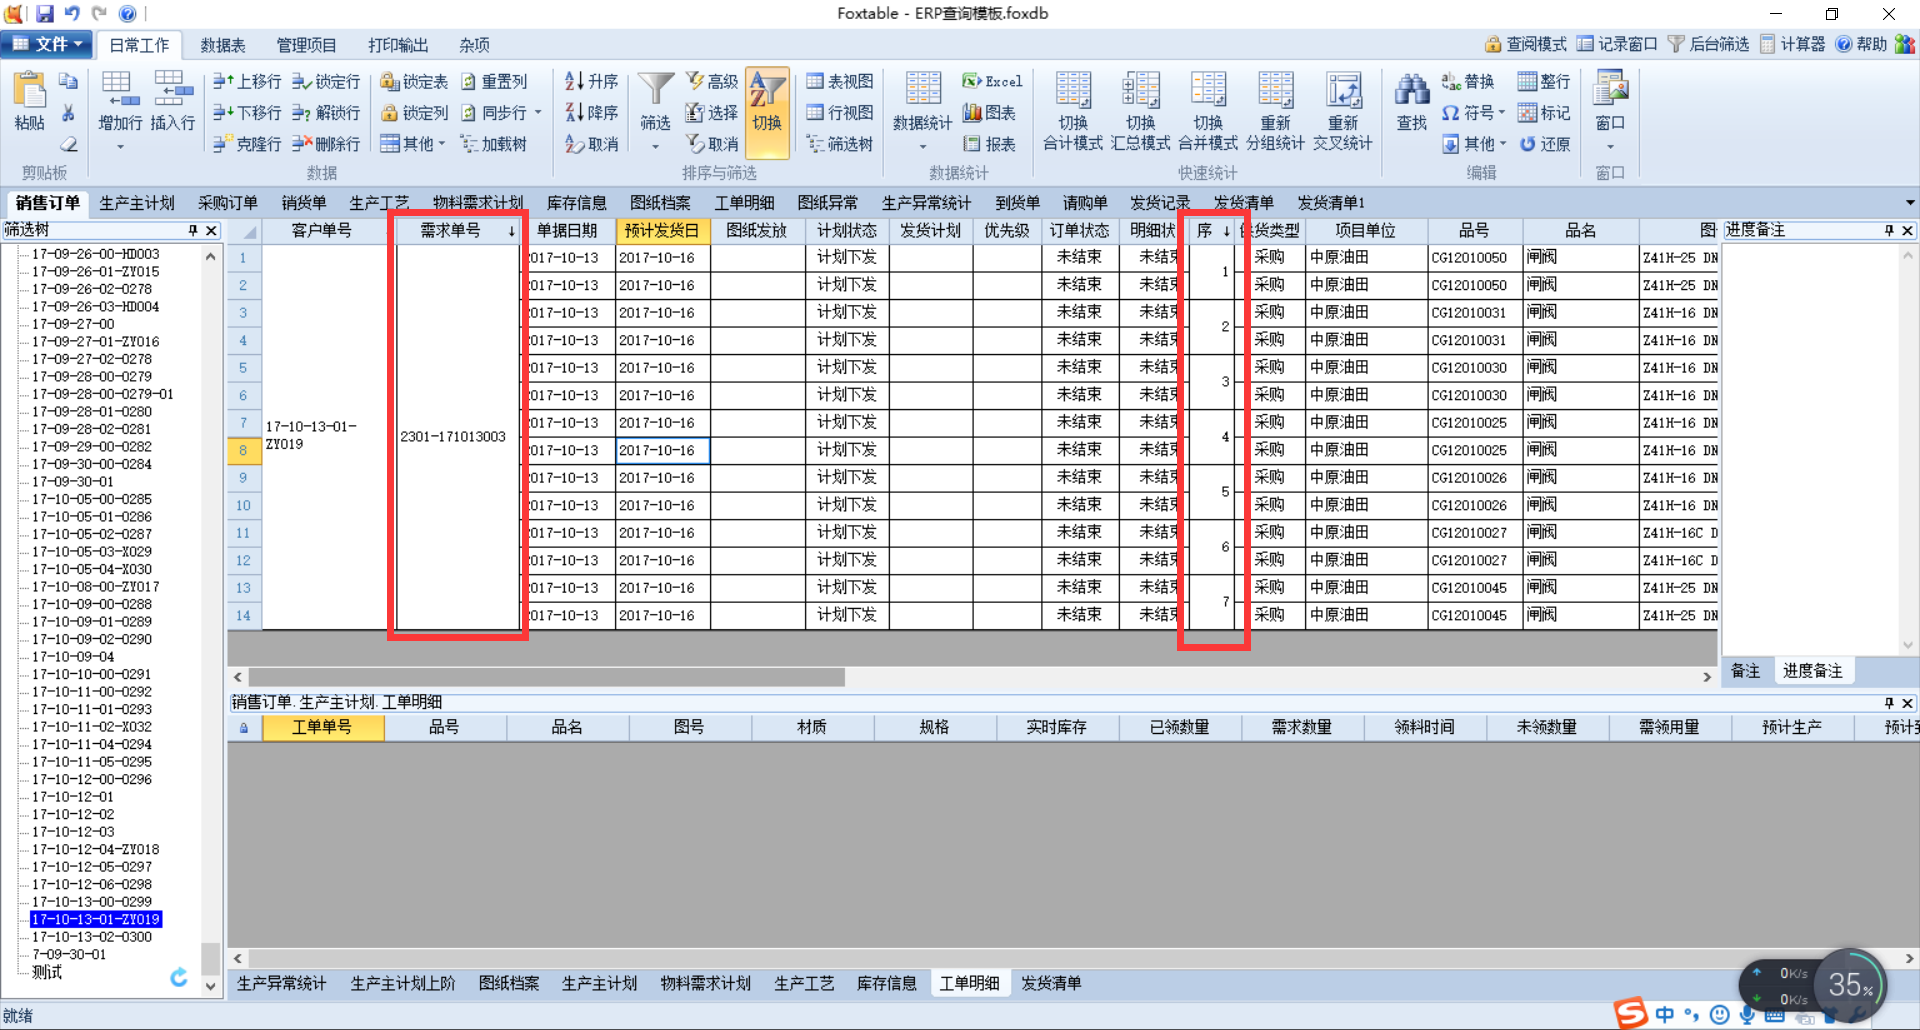Switch to the 打印输出 ribbon tab
Screen dimensions: 1920x1030
click(398, 45)
